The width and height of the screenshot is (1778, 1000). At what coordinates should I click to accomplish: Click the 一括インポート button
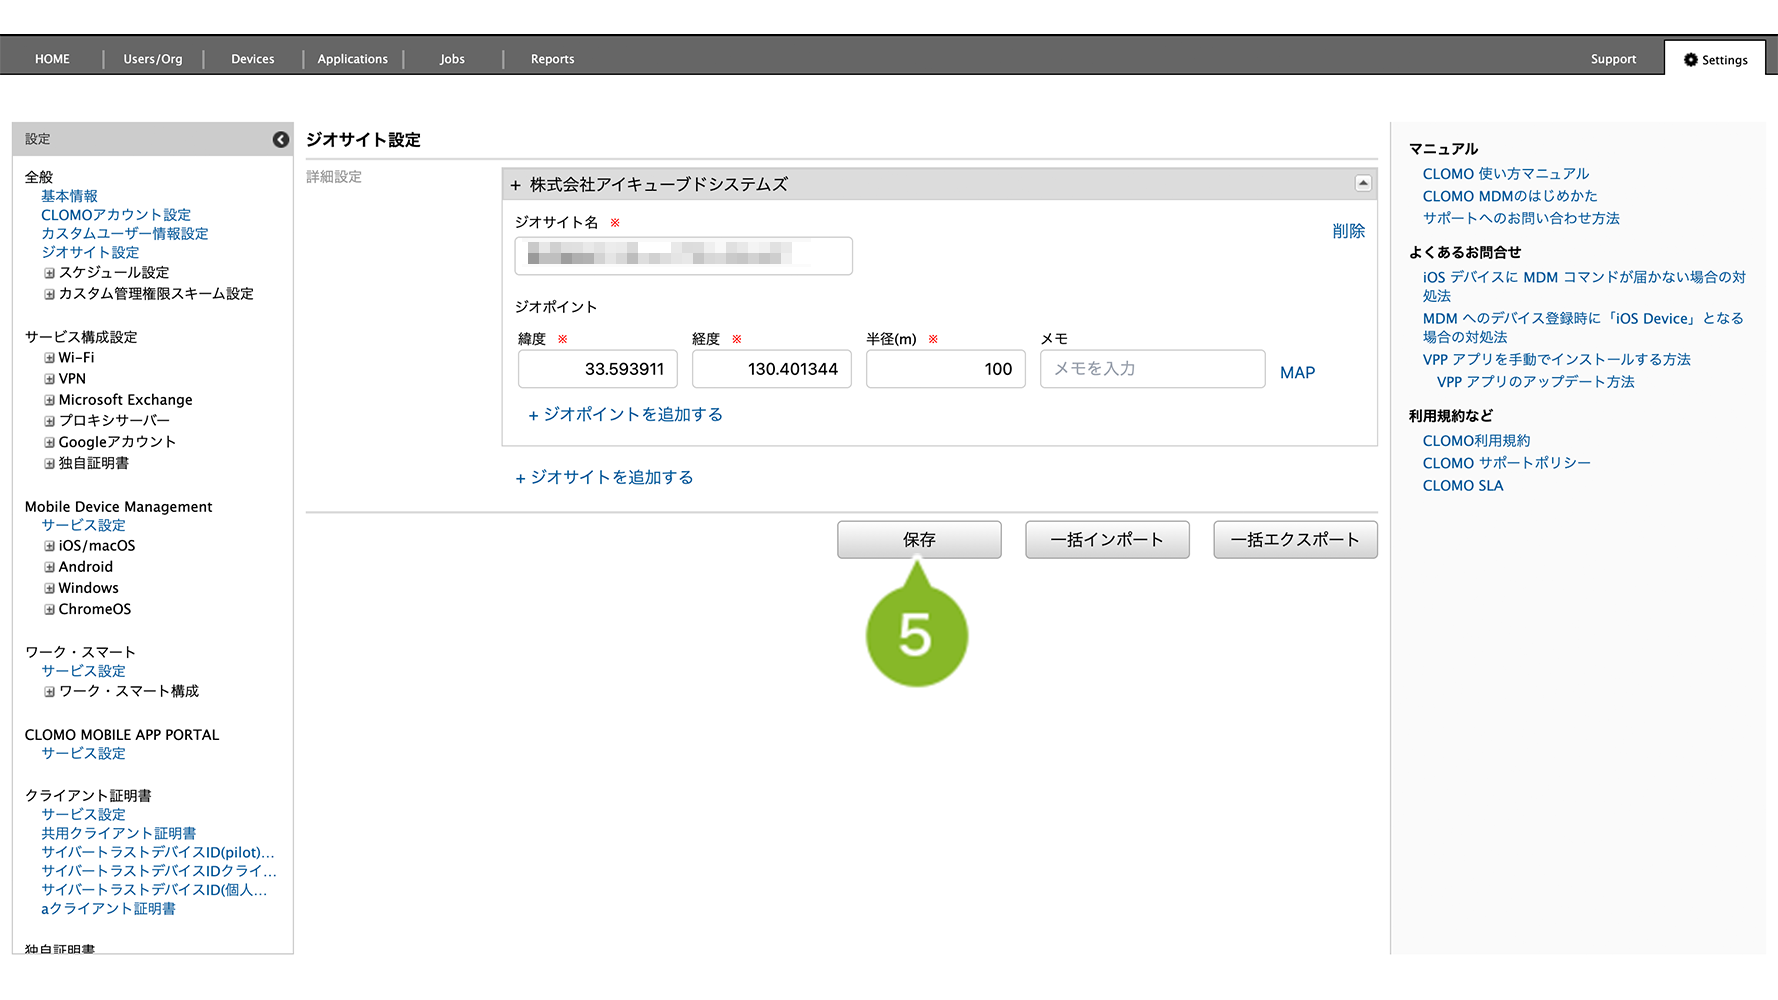coord(1107,540)
